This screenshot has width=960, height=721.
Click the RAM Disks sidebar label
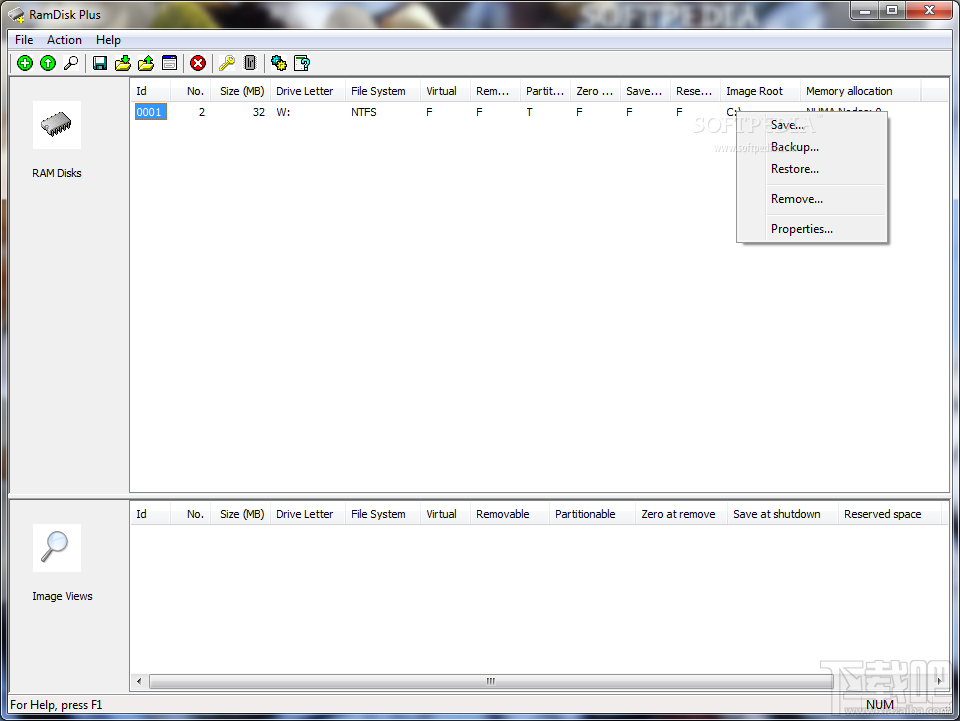(x=57, y=173)
